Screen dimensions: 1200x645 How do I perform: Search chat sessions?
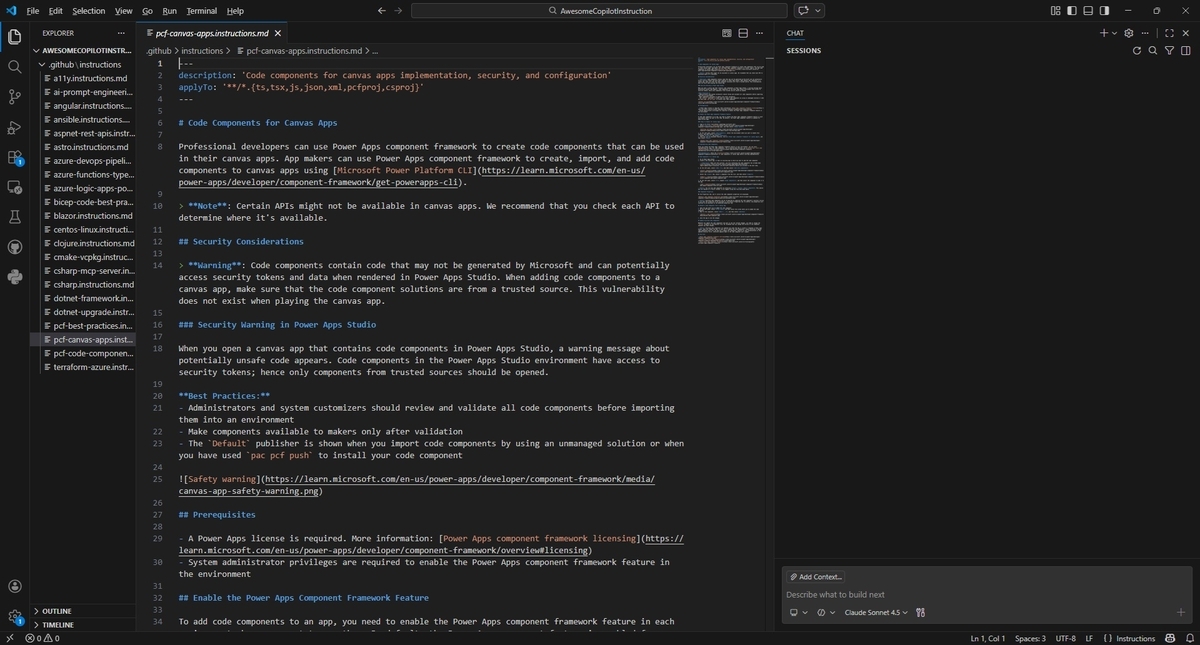click(1153, 50)
